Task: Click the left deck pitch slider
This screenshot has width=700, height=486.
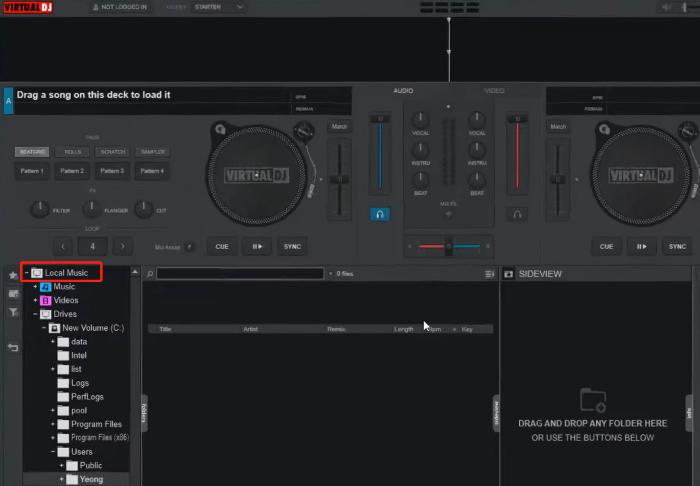Action: pyautogui.click(x=339, y=180)
